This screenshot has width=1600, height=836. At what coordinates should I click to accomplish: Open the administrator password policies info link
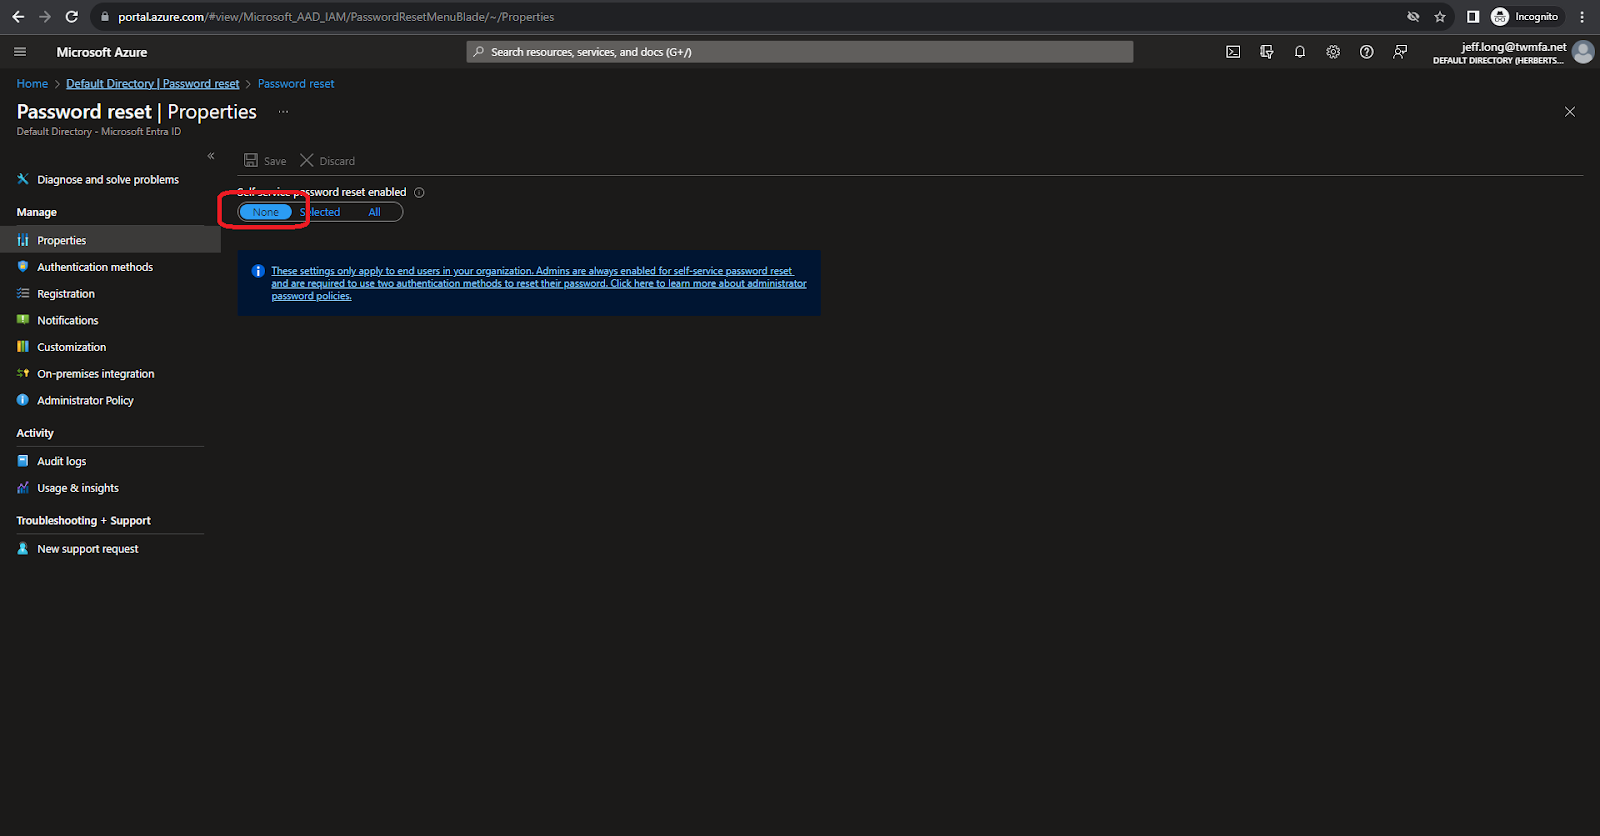pos(539,283)
